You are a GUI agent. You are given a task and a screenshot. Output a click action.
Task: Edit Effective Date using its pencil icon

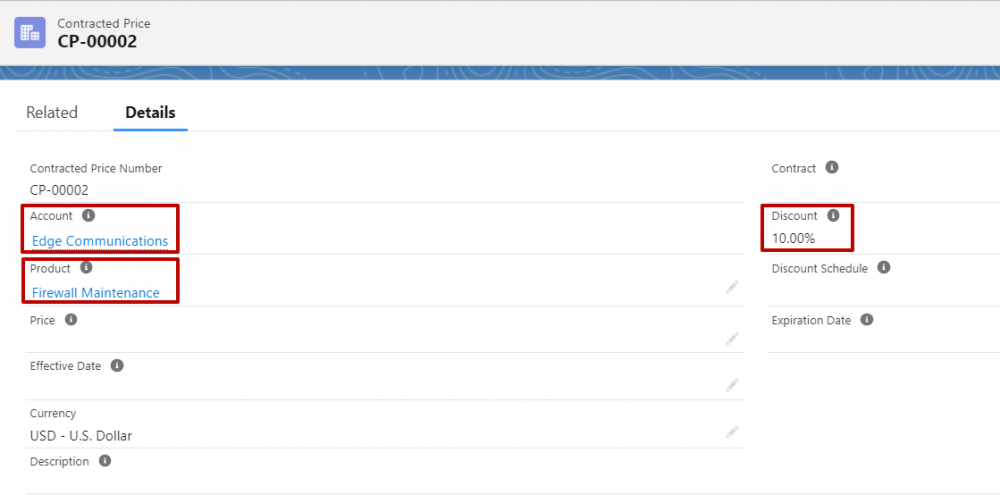pos(732,385)
